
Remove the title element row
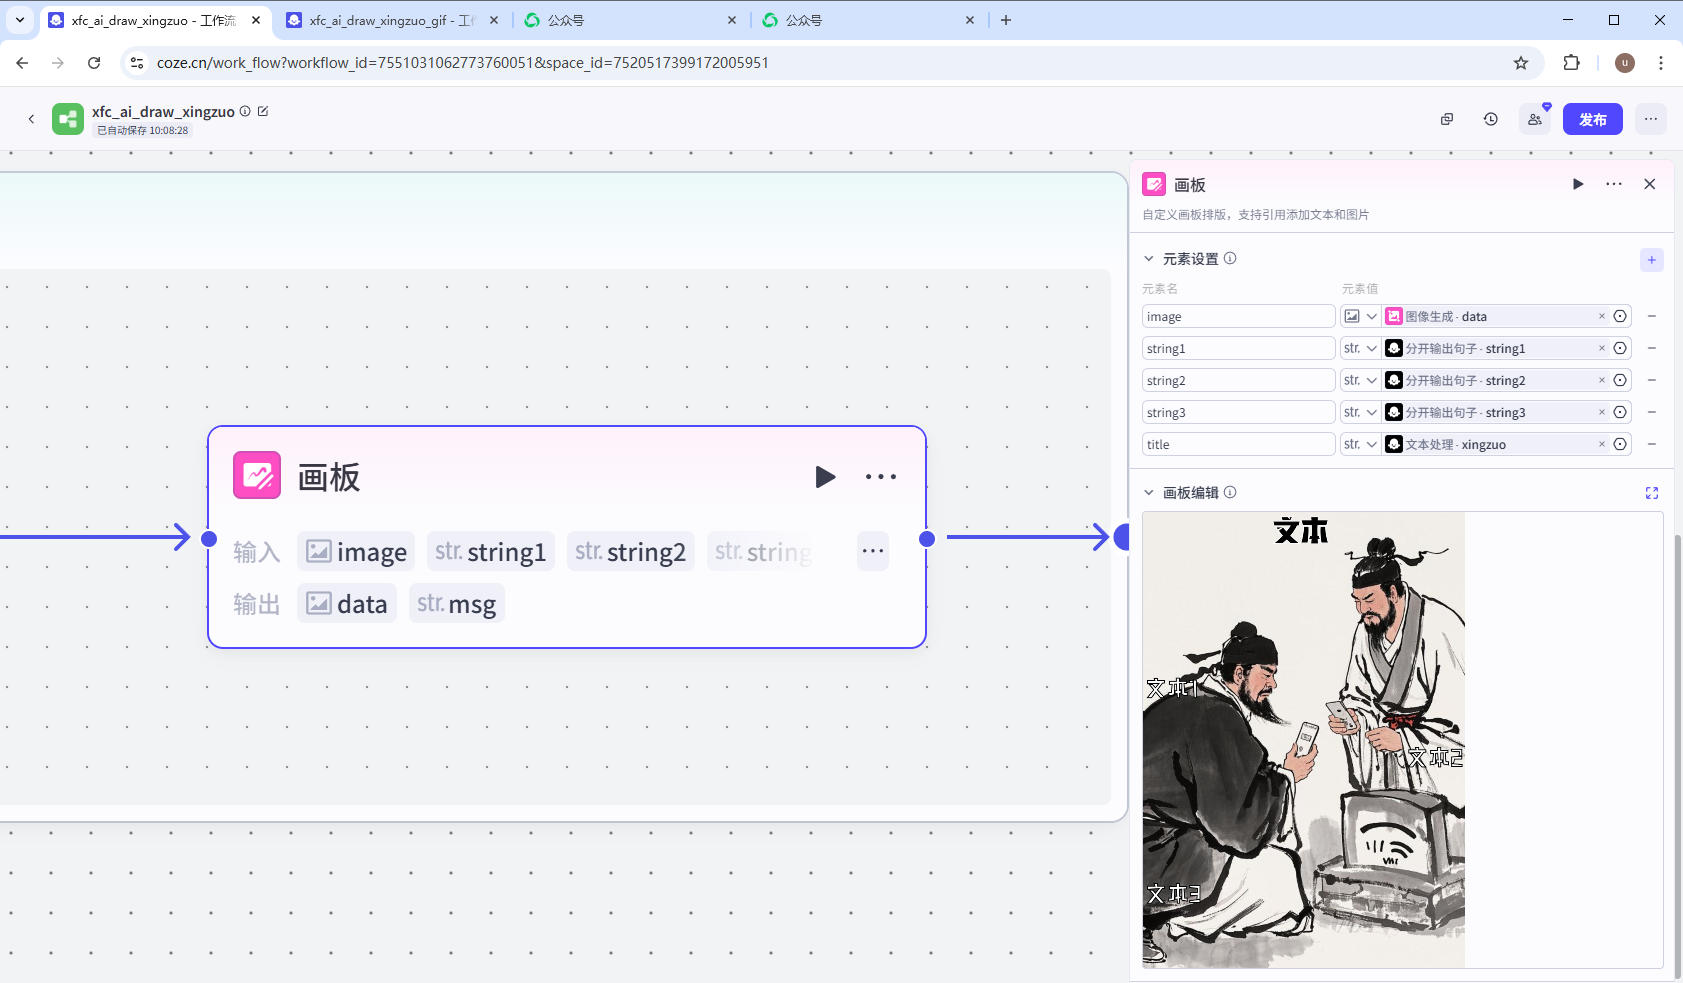tap(1652, 444)
